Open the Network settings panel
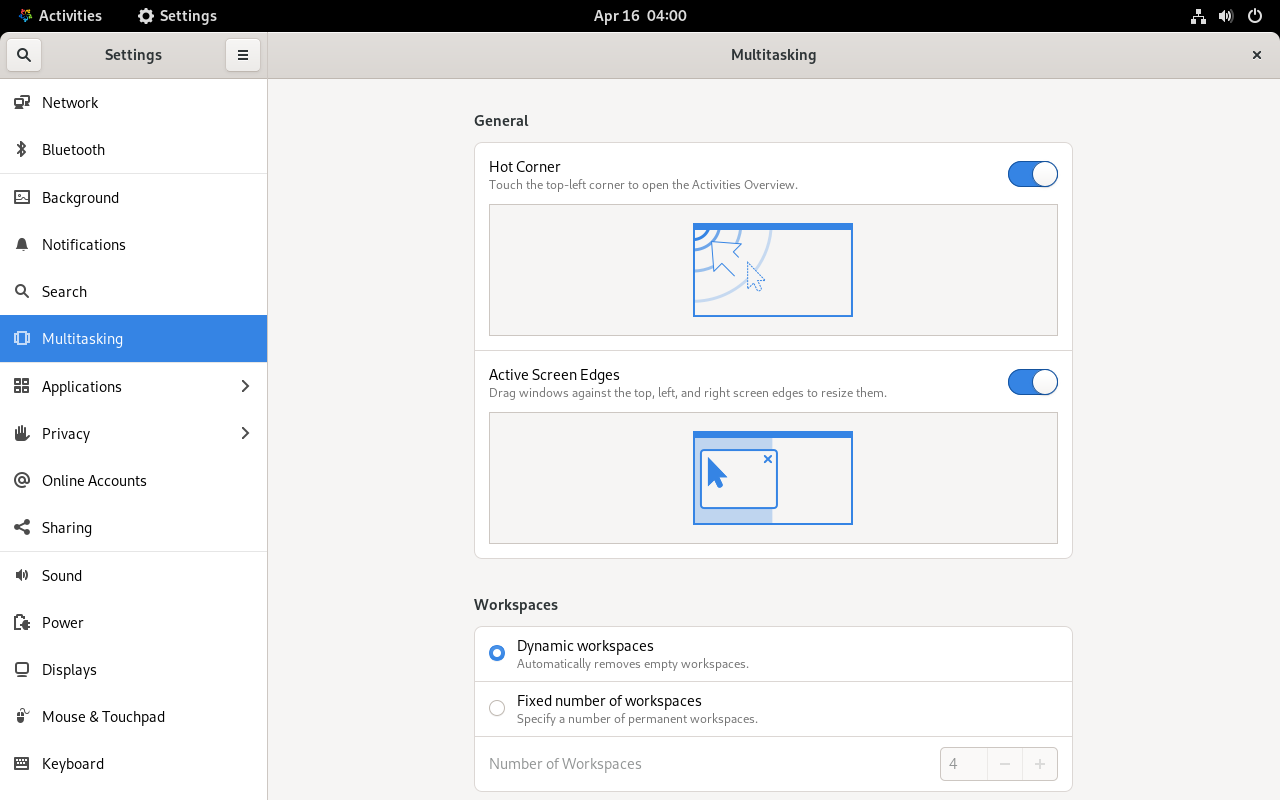Image resolution: width=1280 pixels, height=800 pixels. (70, 103)
